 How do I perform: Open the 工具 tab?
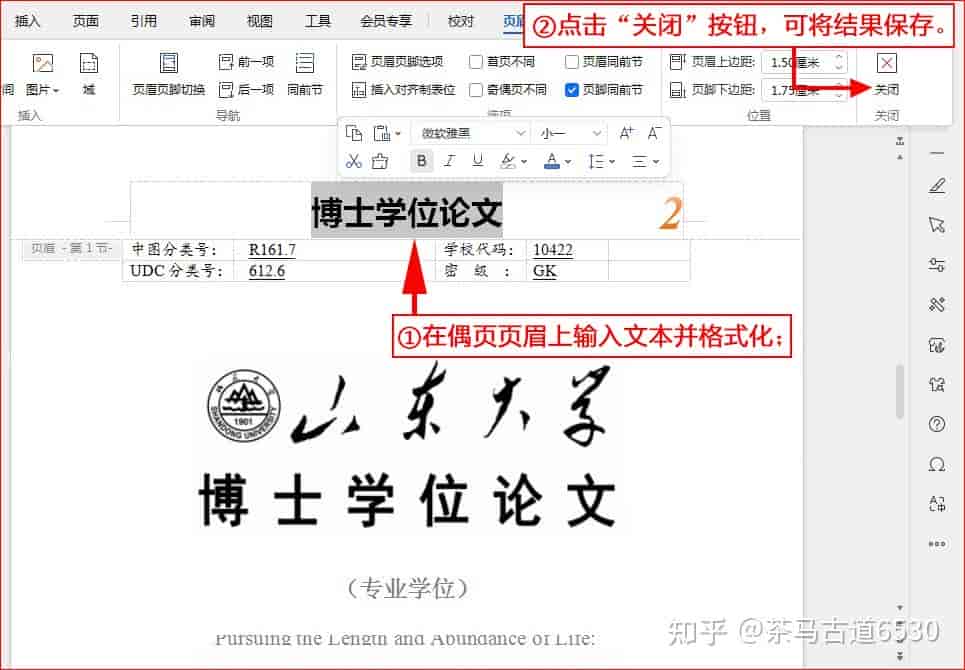click(318, 21)
